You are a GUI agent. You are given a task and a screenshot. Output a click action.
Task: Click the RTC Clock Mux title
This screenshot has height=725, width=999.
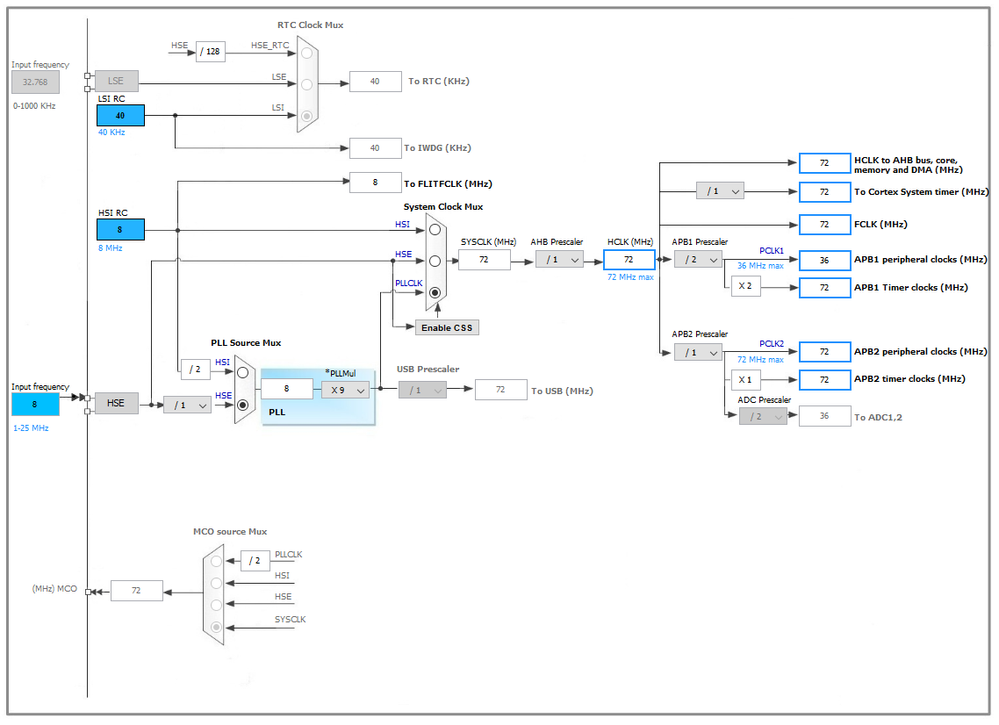(x=310, y=25)
